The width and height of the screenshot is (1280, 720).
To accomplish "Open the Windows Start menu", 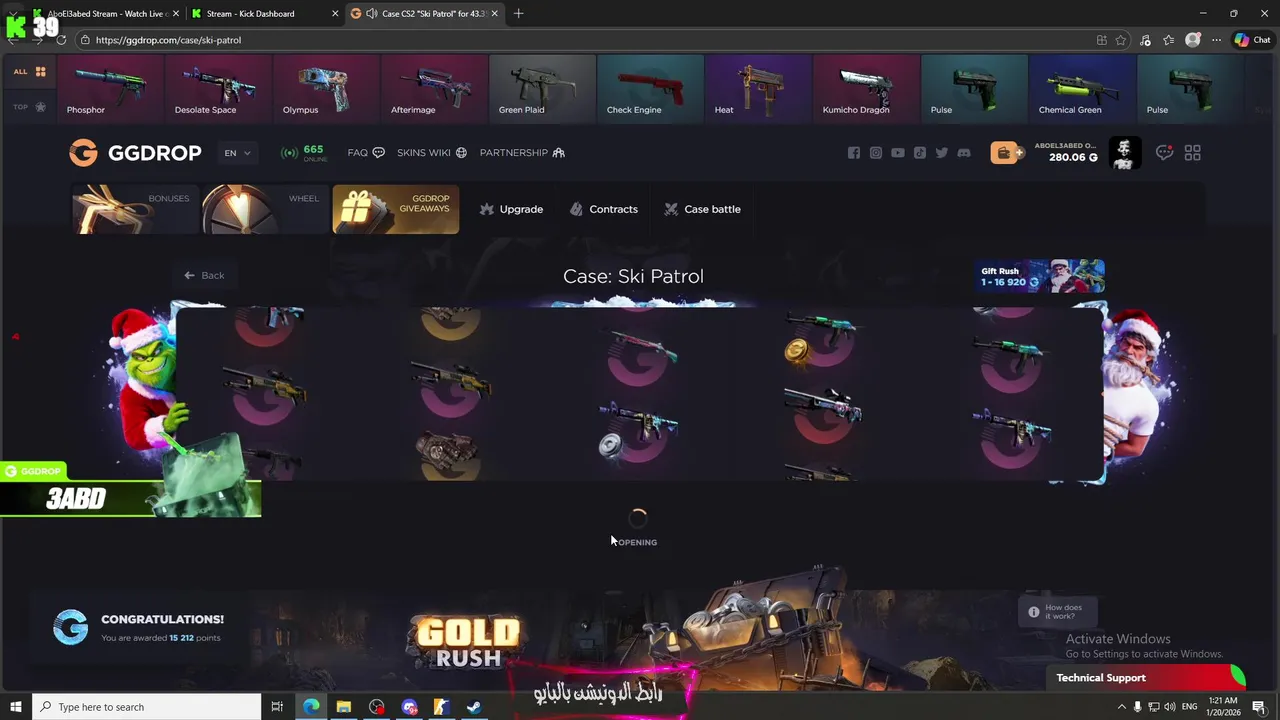I will click(15, 707).
